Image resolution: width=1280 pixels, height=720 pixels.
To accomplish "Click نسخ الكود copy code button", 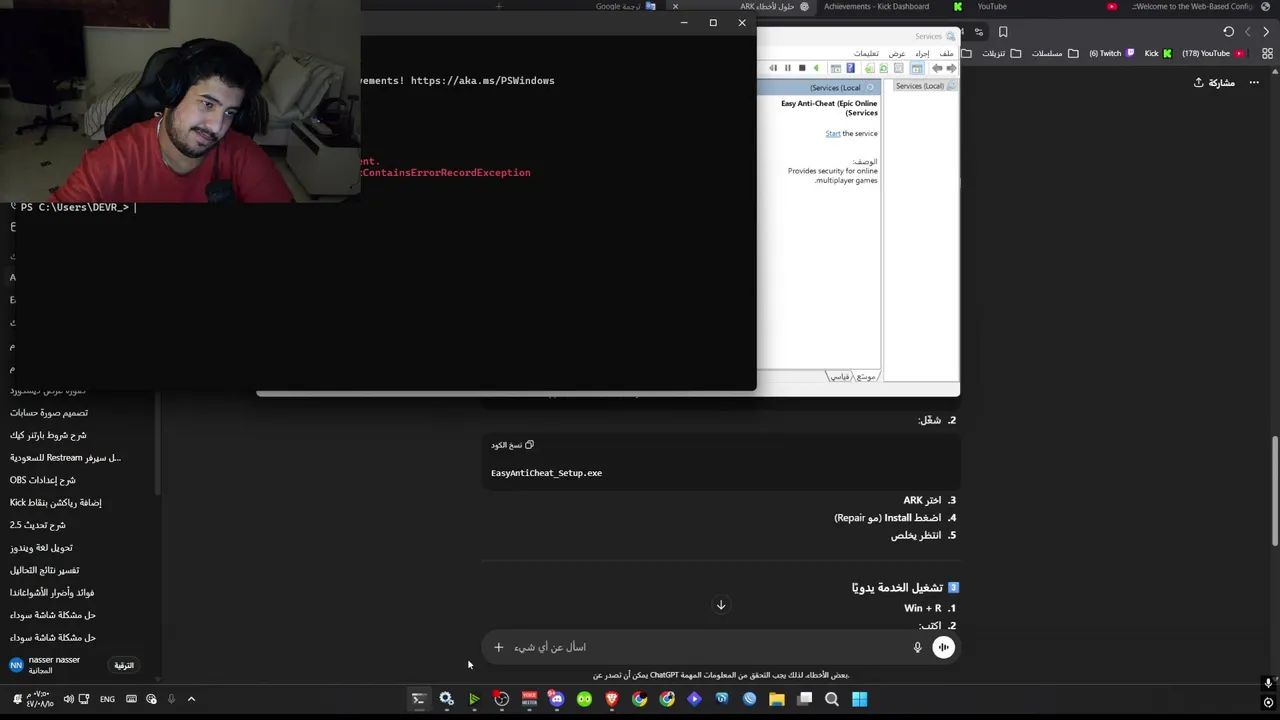I will point(513,445).
